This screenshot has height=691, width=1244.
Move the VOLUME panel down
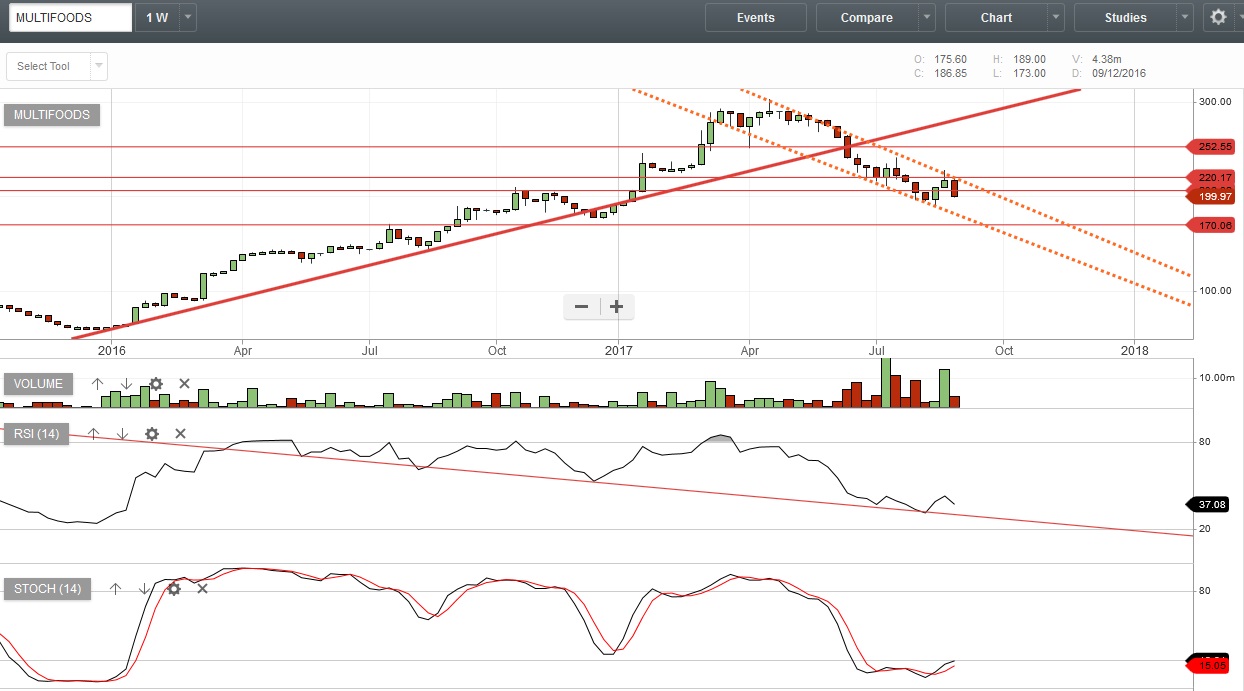(x=126, y=384)
